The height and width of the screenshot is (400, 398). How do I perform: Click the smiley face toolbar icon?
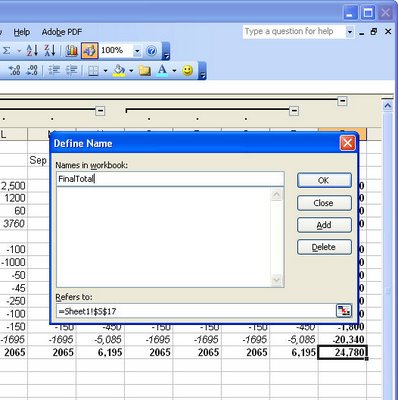coord(188,70)
